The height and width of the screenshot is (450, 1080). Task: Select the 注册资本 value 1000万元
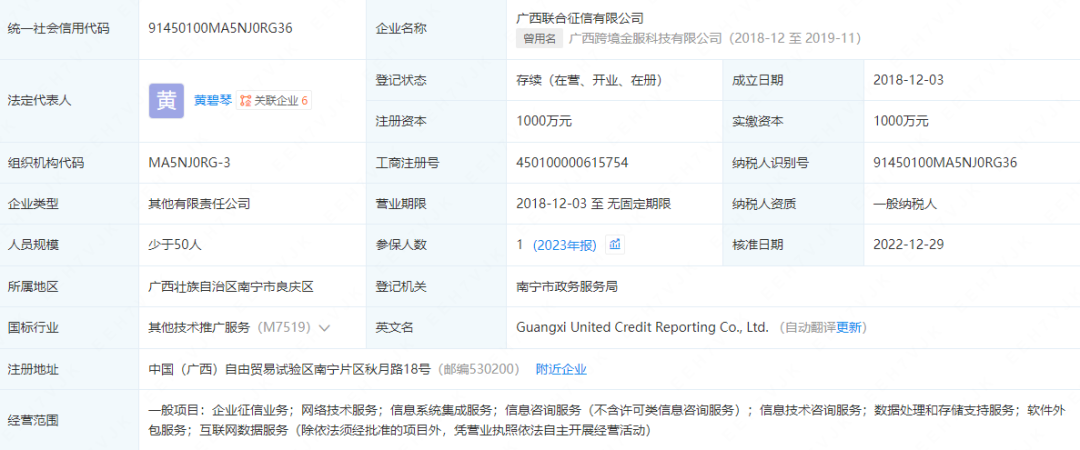[x=544, y=121]
